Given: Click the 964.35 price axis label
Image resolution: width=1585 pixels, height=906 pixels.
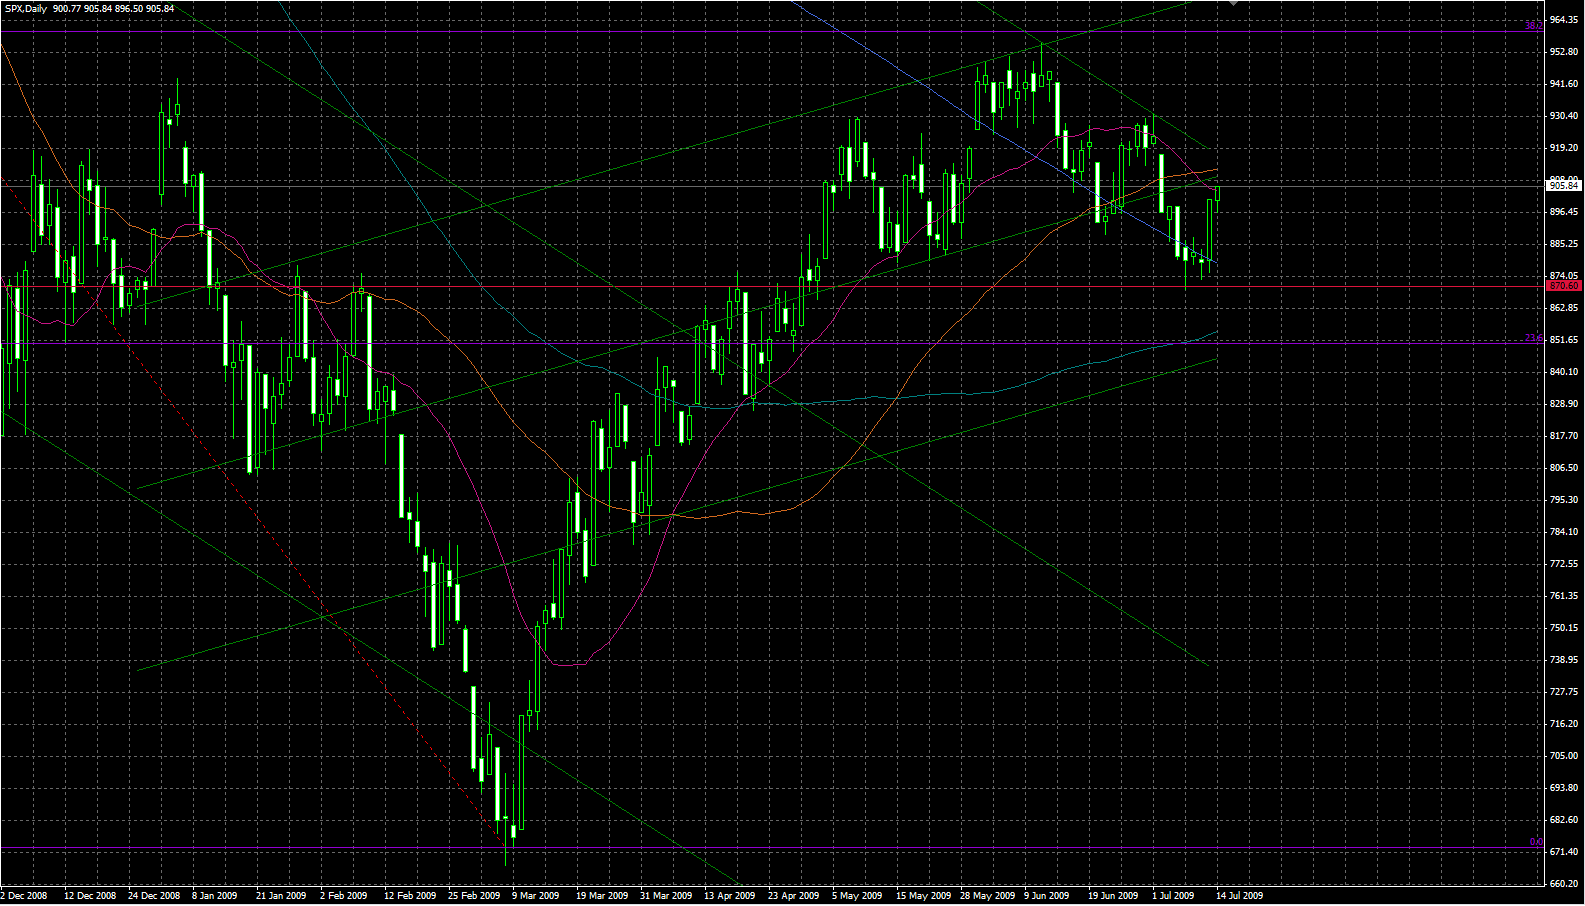Looking at the screenshot, I should click(x=1563, y=20).
